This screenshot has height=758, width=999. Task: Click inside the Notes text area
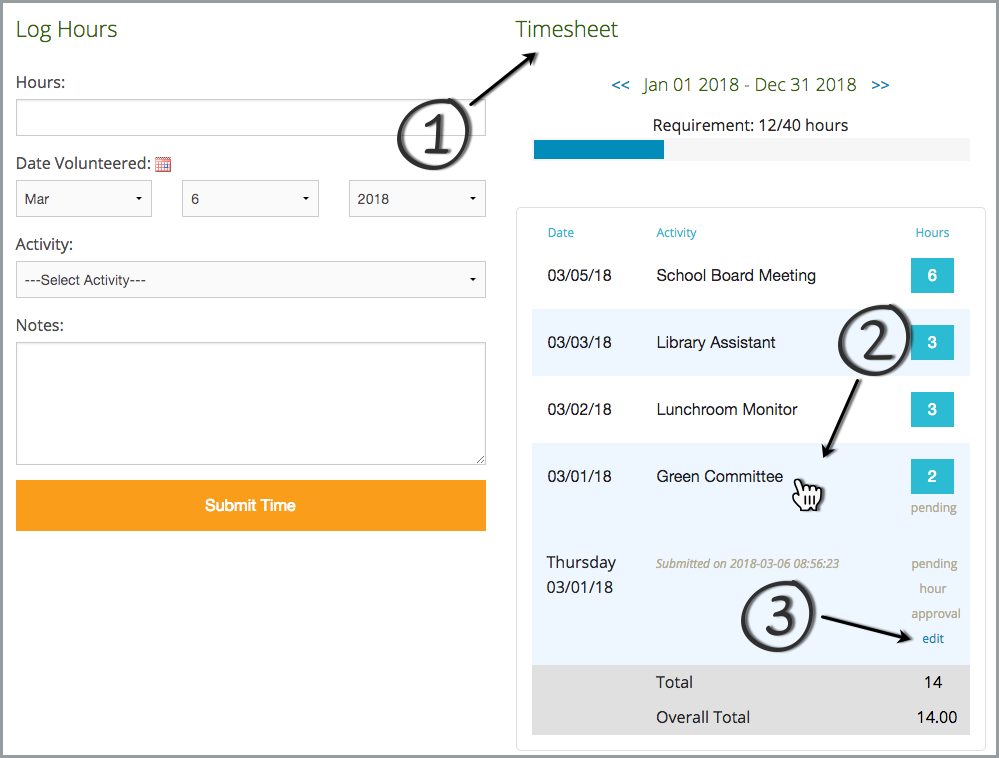pos(250,404)
